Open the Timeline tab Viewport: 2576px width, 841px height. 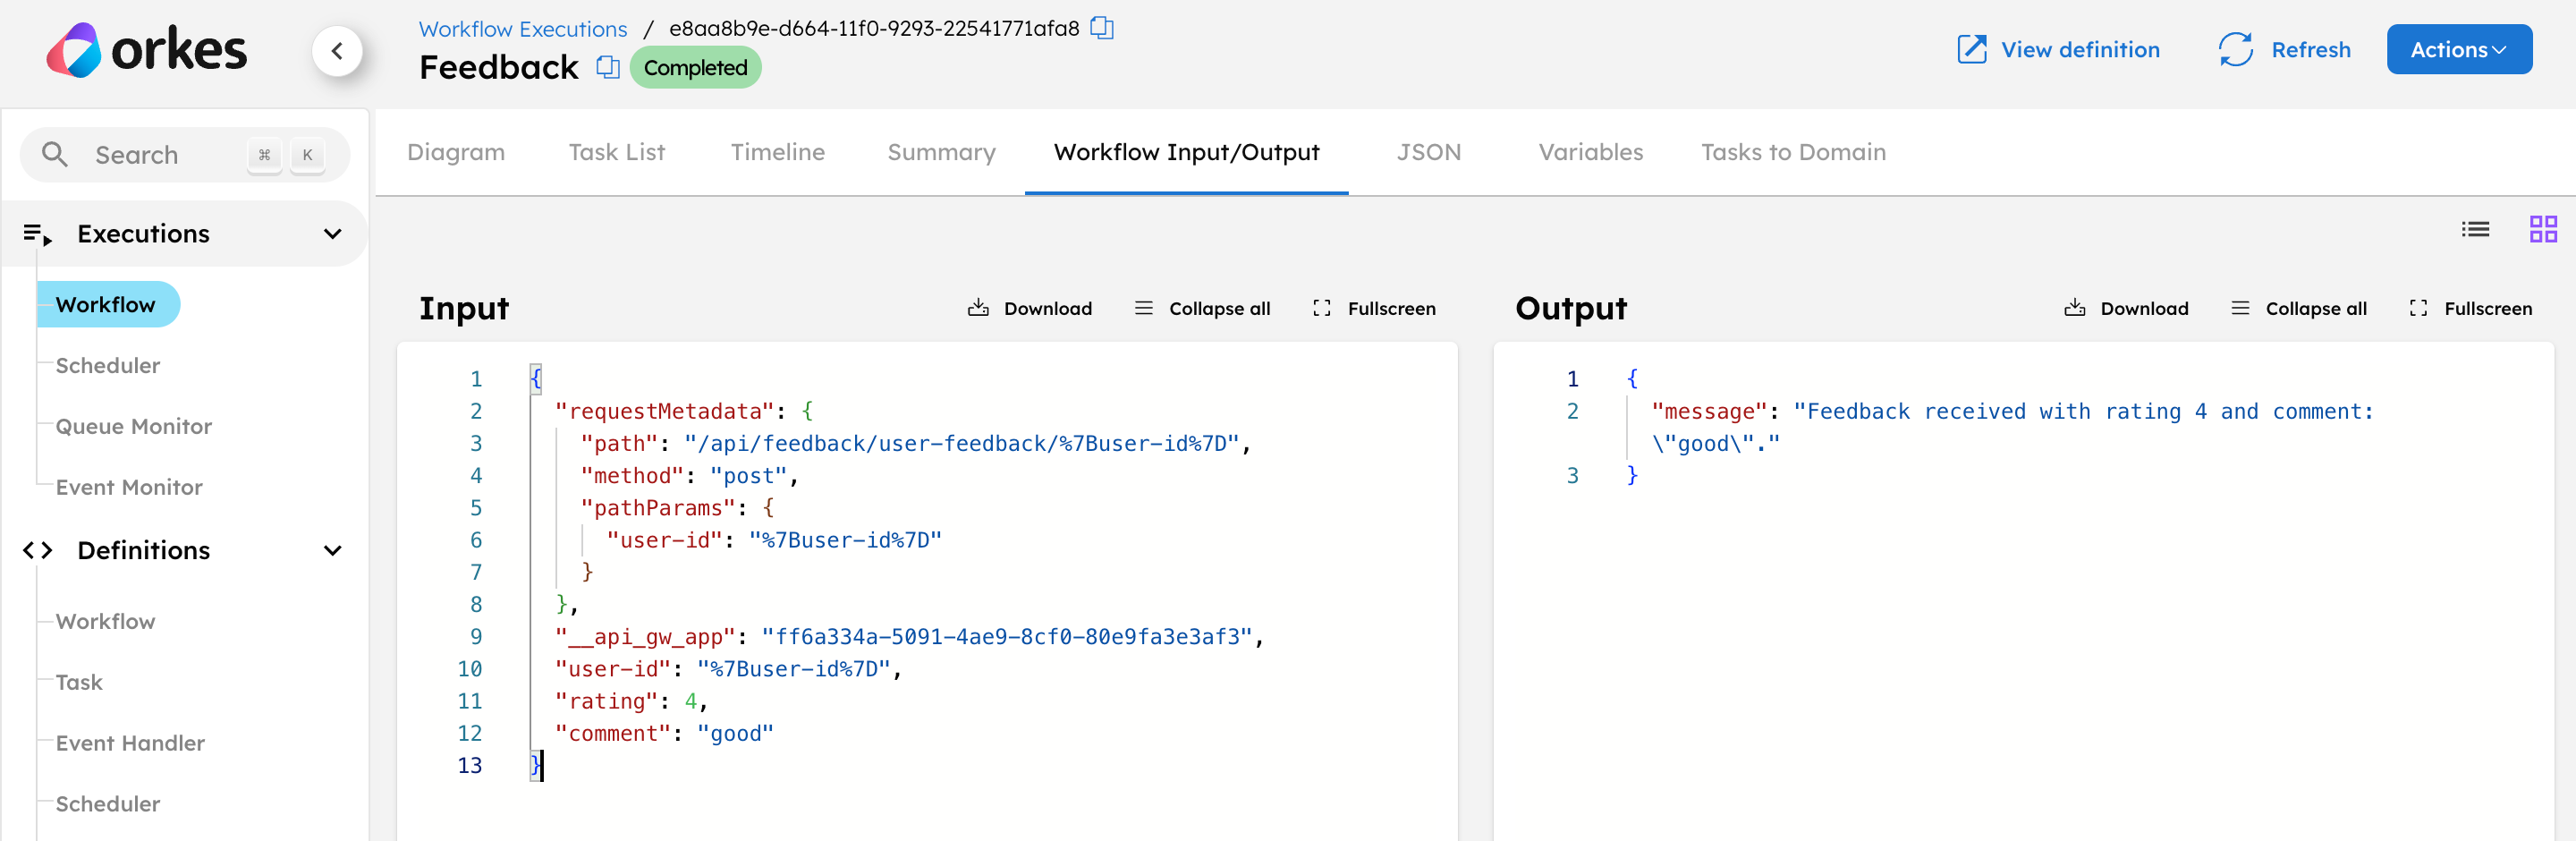point(777,152)
